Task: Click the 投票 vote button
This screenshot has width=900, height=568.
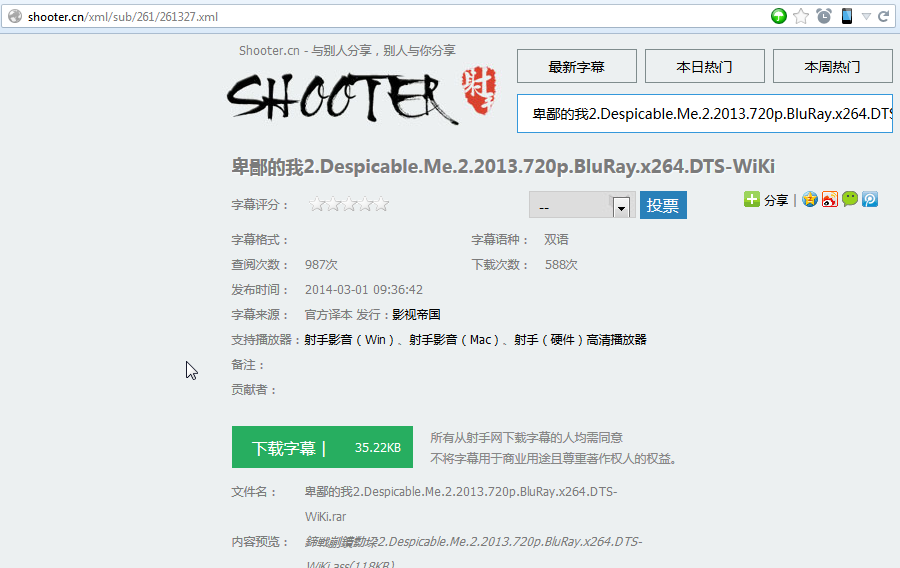Action: click(x=663, y=205)
